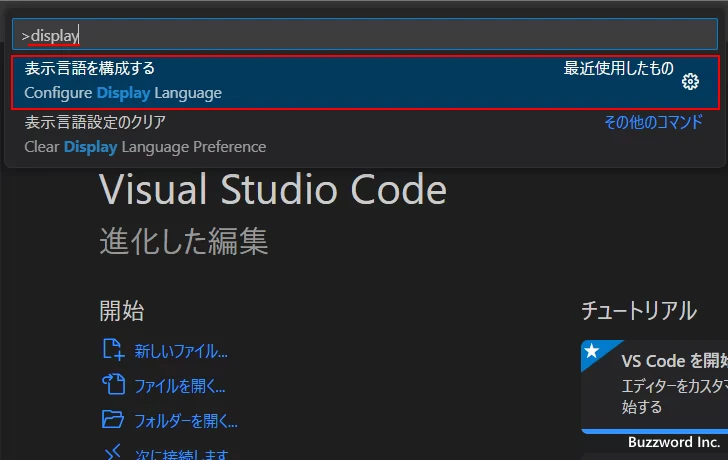The width and height of the screenshot is (728, 460).
Task: Click the open file icon beside ファイルを開く
Action: [113, 385]
